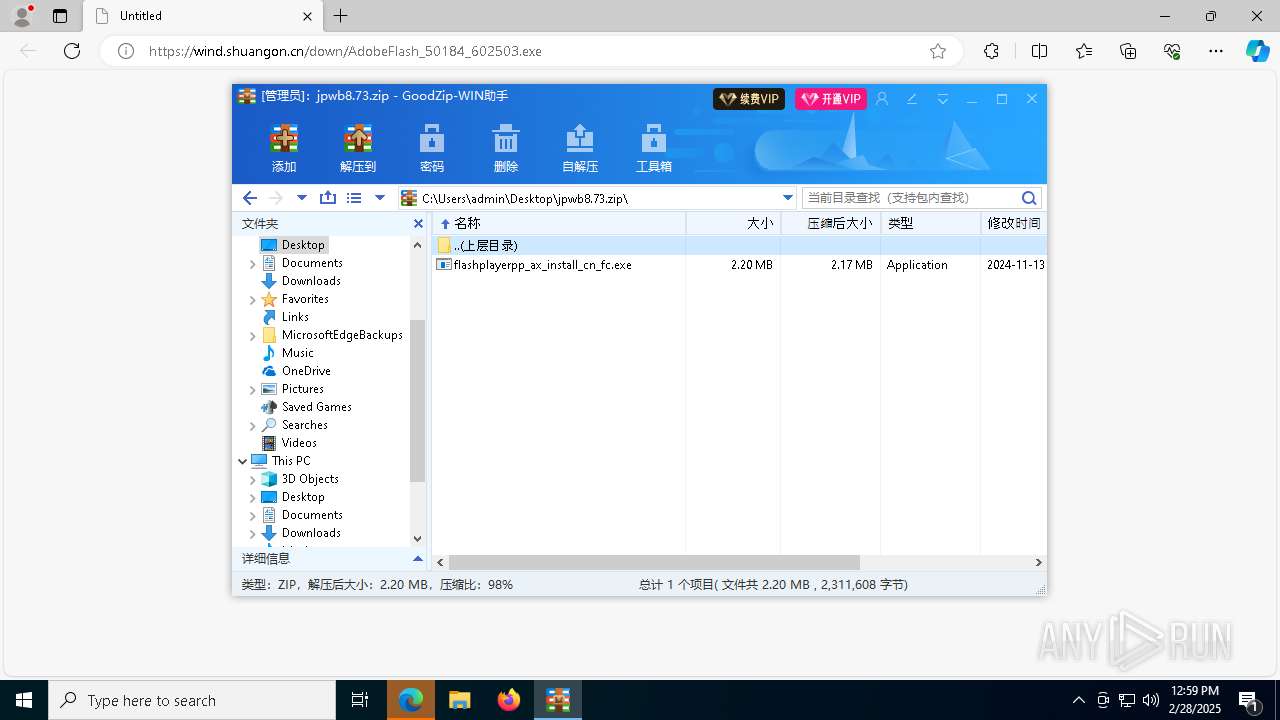Select the ..(上层目录) parent folder row

pyautogui.click(x=739, y=245)
